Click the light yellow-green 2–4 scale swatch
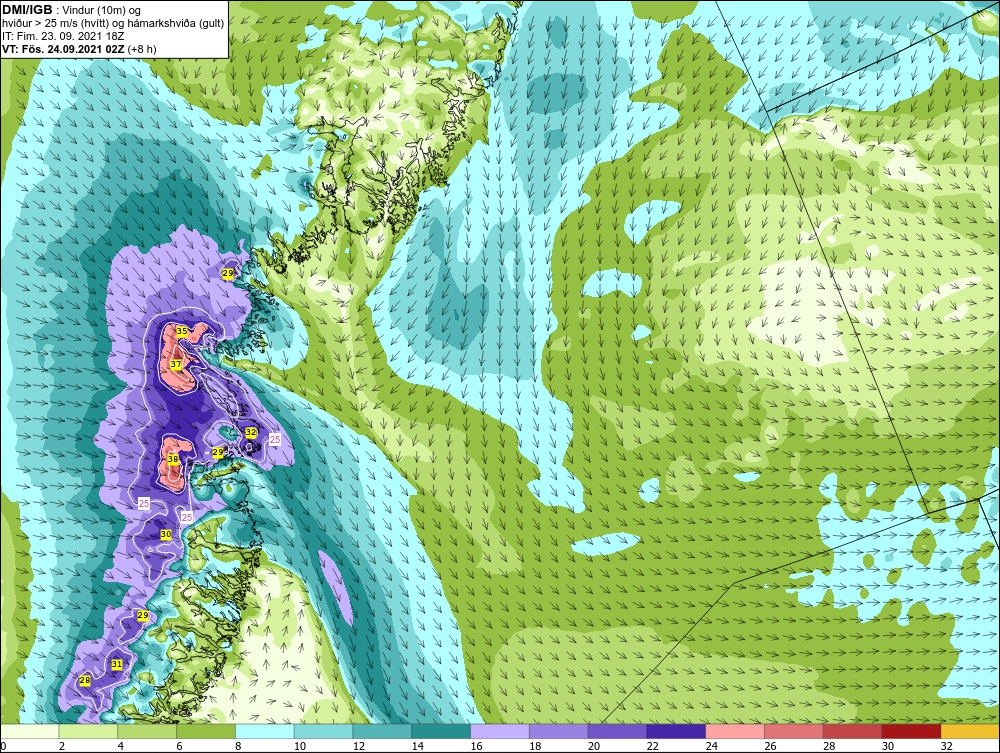Image resolution: width=1000 pixels, height=753 pixels. [88, 731]
